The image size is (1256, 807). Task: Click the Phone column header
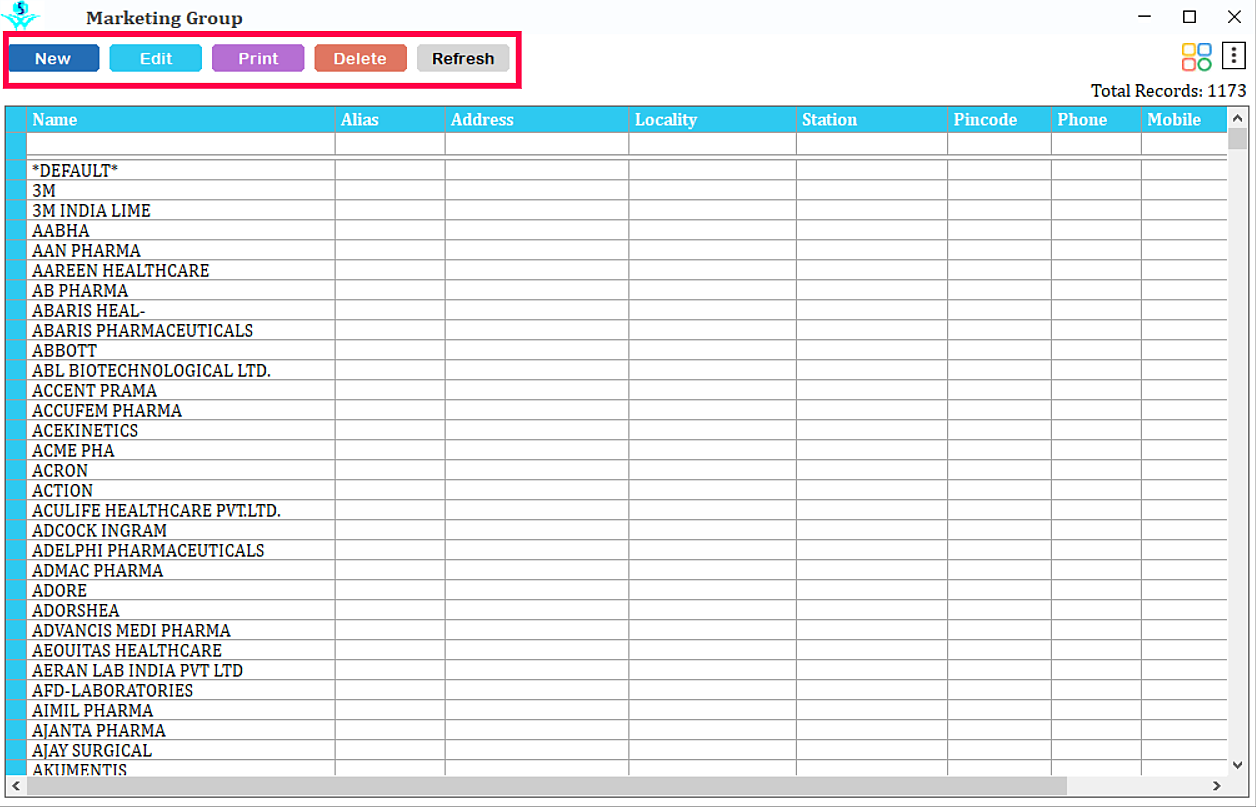tap(1096, 119)
